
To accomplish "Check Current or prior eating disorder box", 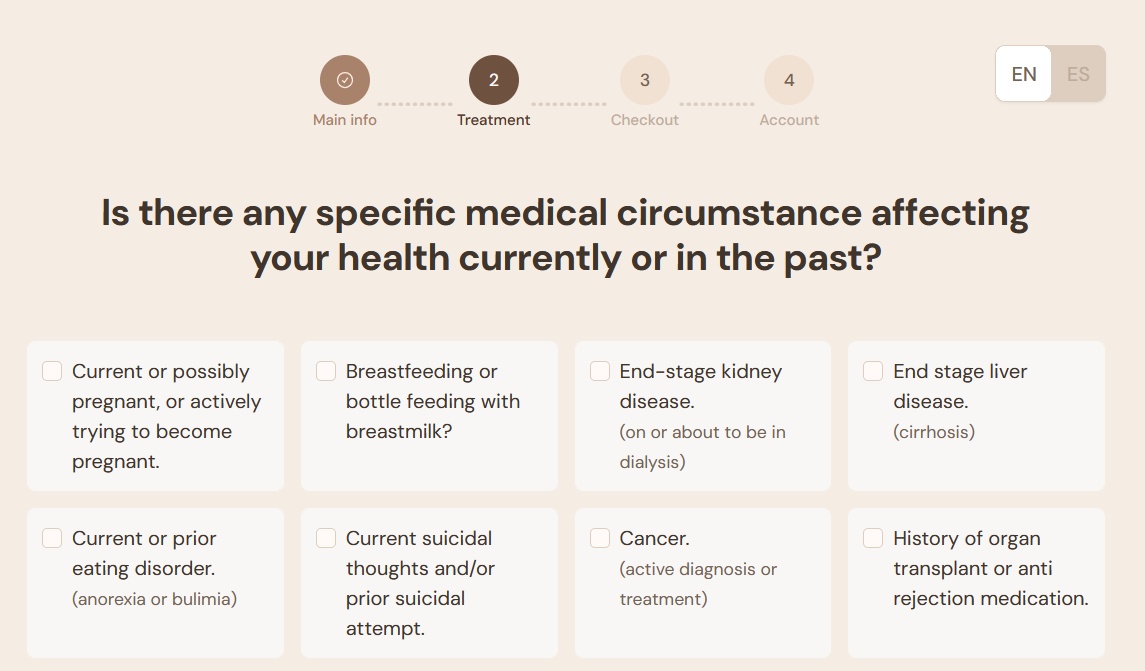I will 52,538.
